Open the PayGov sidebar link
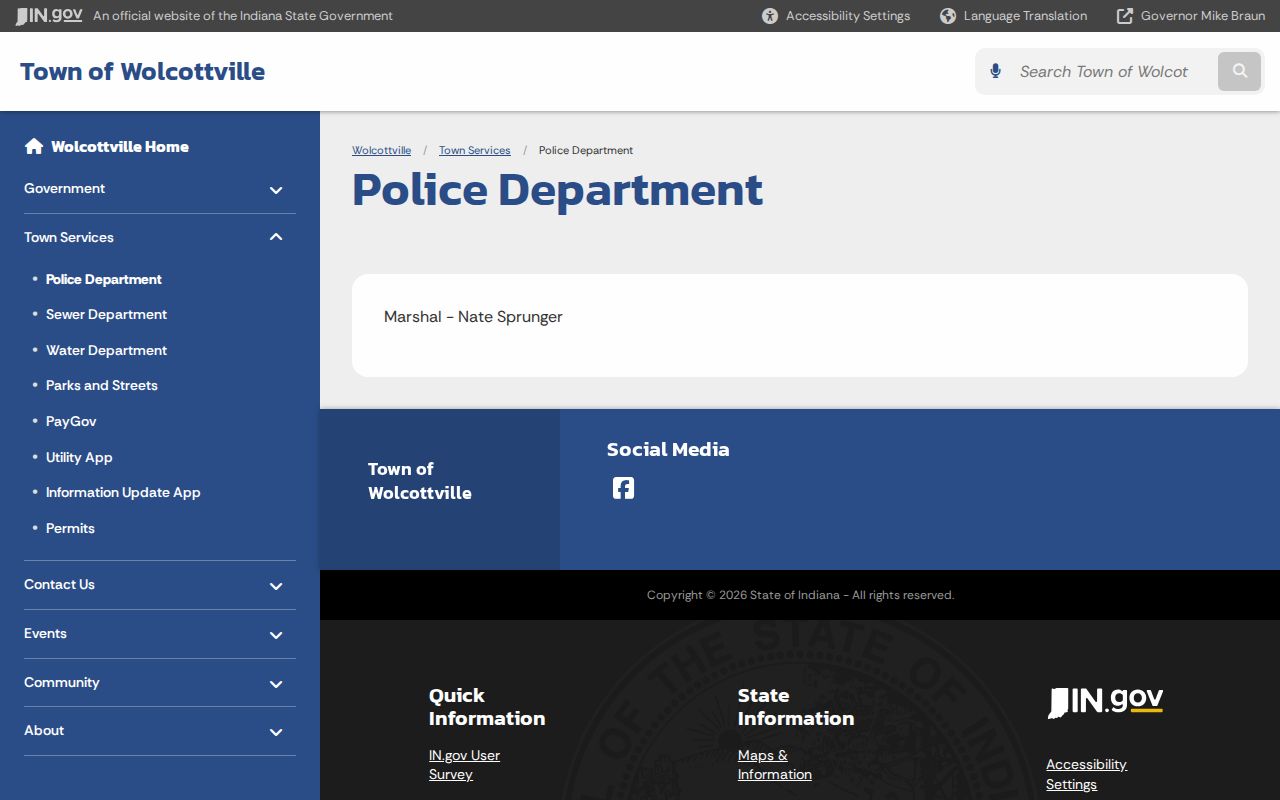Image resolution: width=1280 pixels, height=800 pixels. (71, 421)
